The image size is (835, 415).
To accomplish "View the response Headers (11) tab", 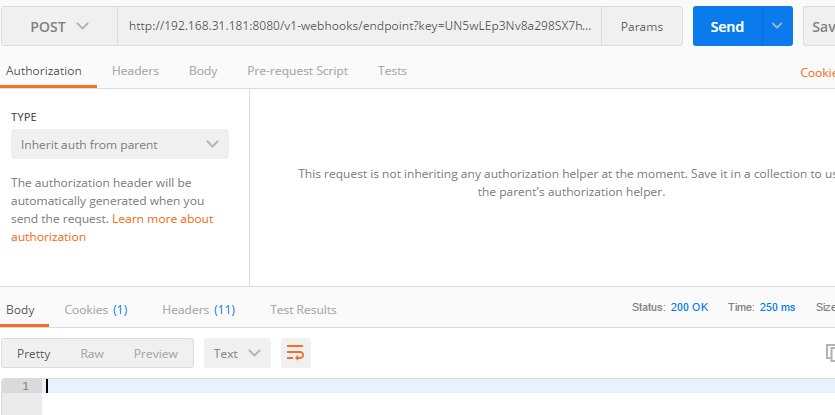I will [198, 310].
